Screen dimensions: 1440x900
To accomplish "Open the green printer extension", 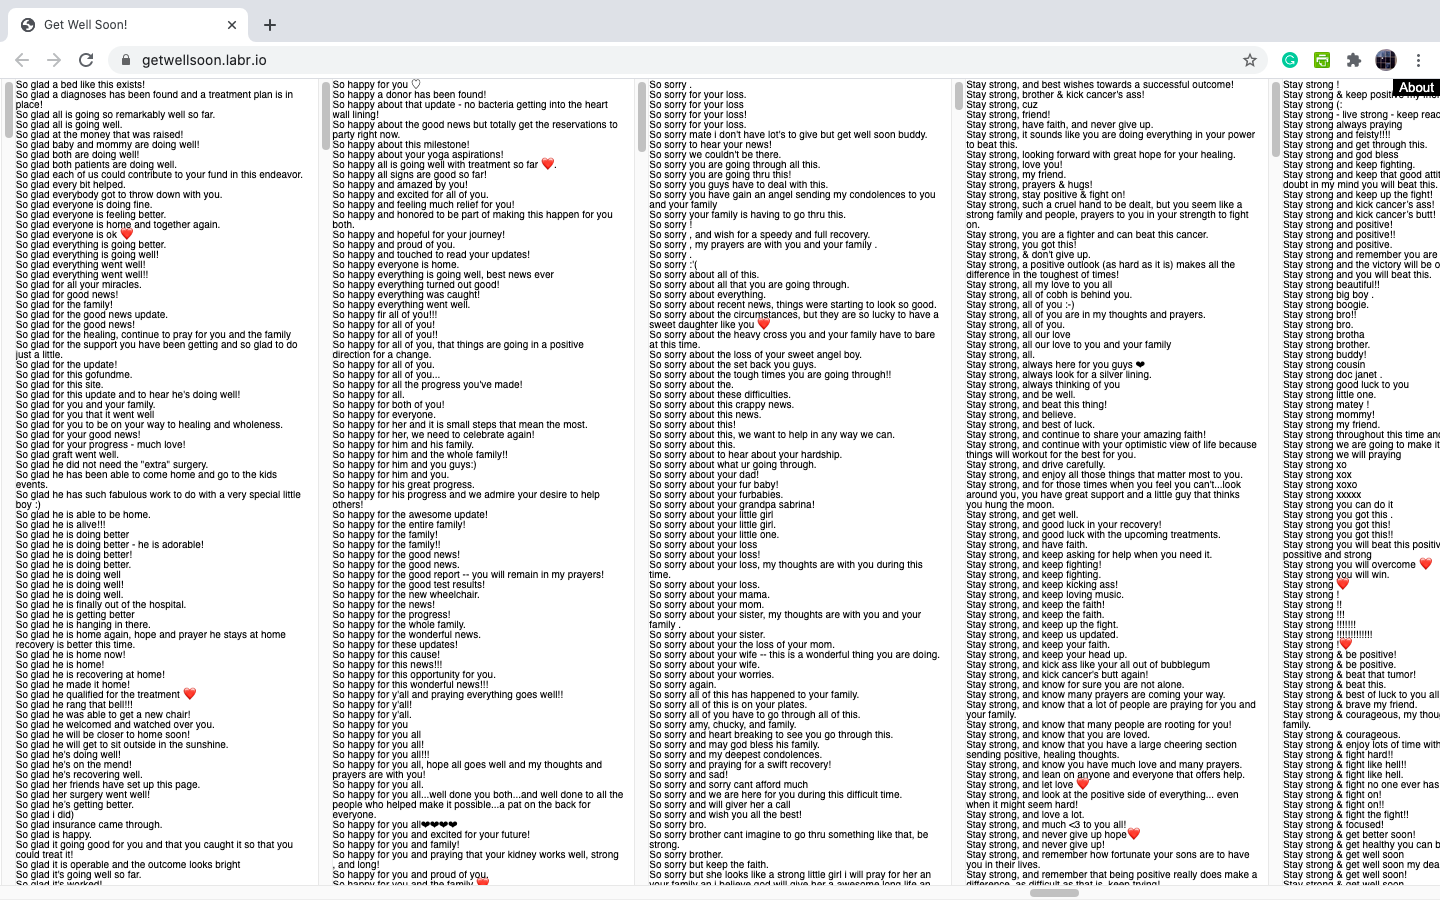I will tap(1322, 60).
